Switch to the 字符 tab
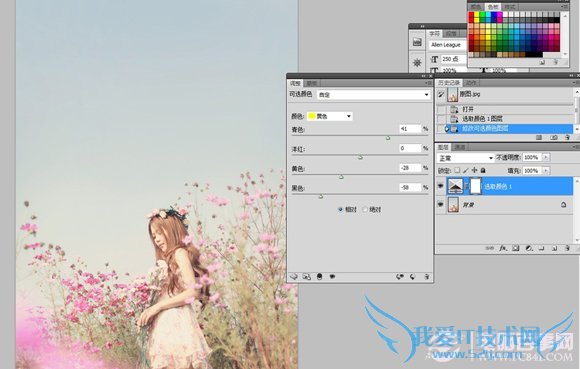The width and height of the screenshot is (580, 369). 435,34
